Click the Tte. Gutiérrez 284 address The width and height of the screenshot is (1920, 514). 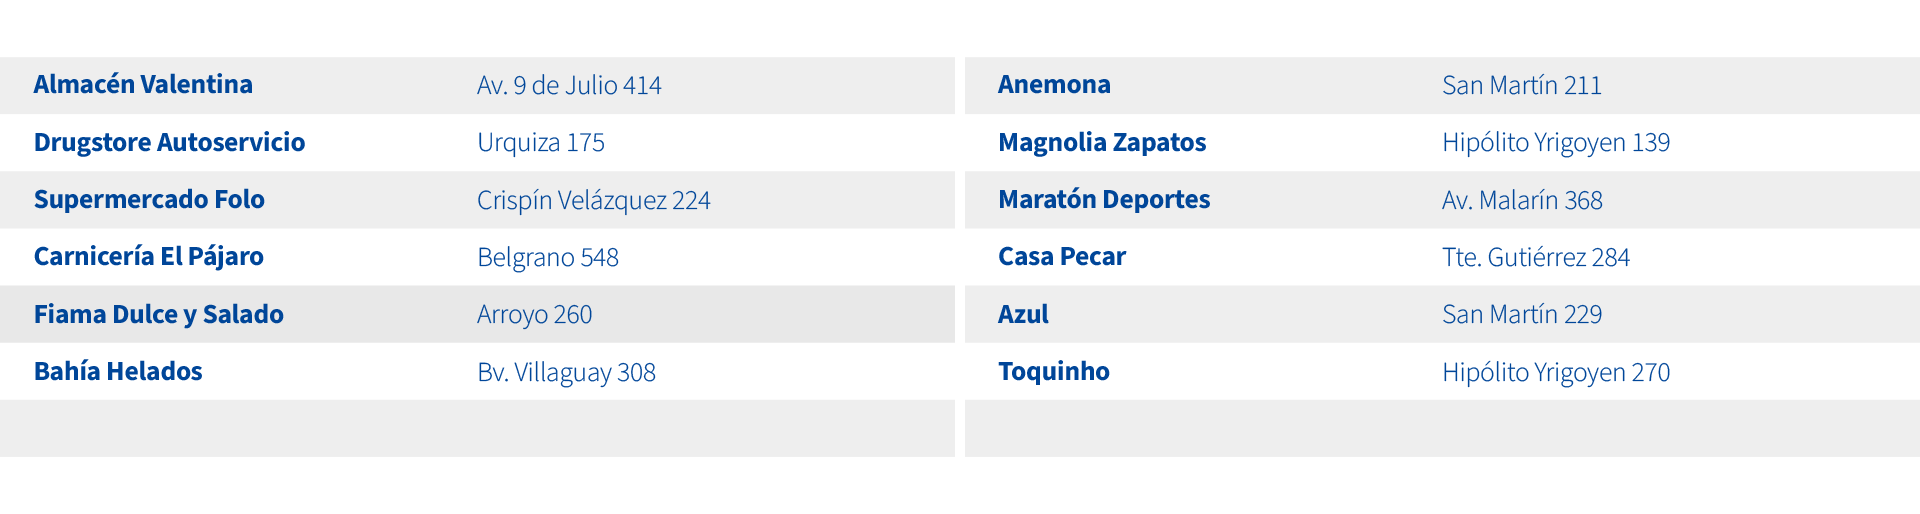point(1536,258)
